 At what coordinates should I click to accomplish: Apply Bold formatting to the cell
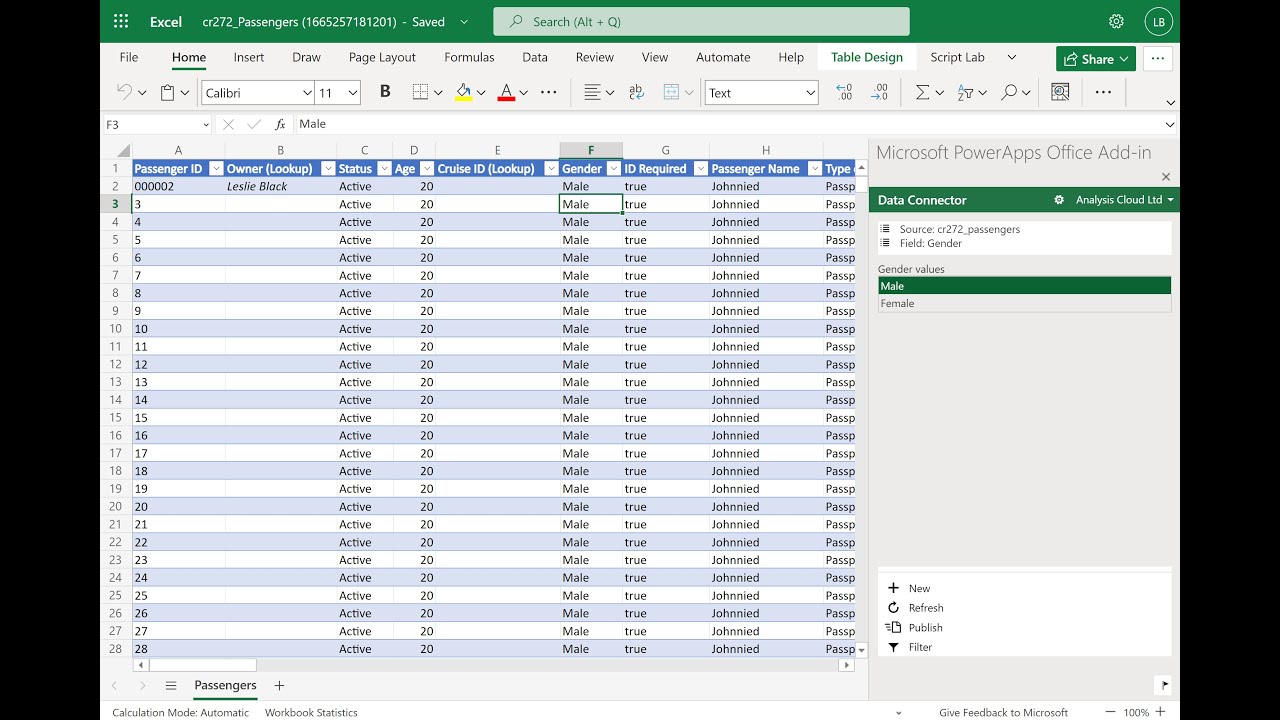385,92
